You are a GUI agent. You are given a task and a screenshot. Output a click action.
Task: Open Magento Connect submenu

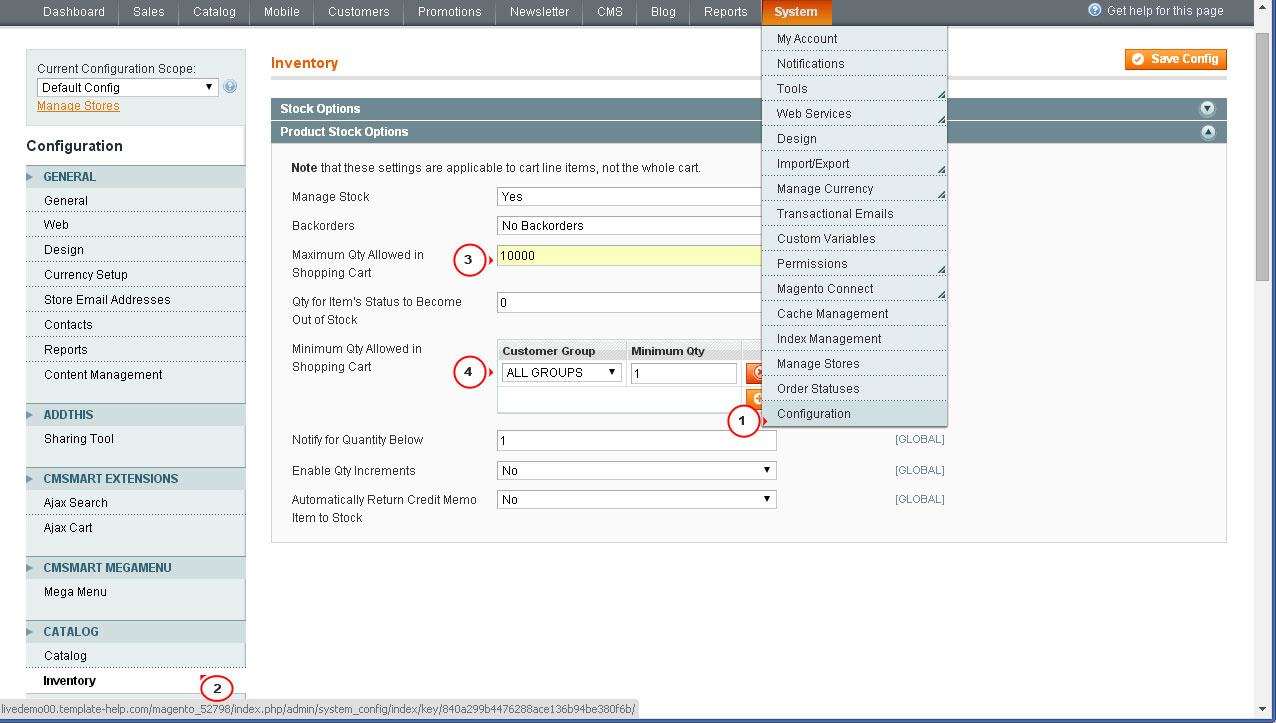(x=854, y=289)
